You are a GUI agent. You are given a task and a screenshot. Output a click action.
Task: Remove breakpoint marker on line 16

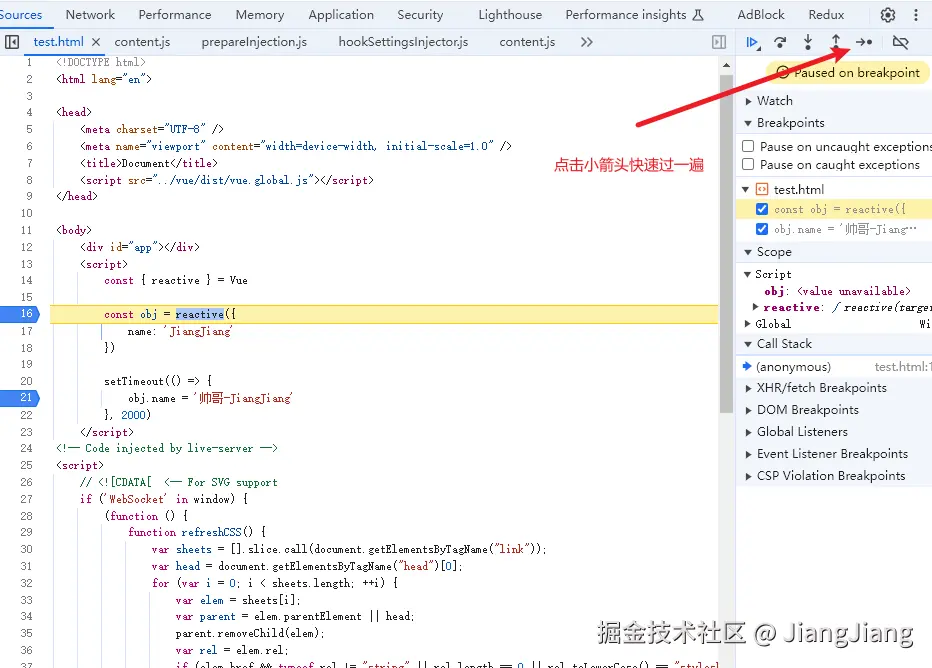tap(20, 314)
